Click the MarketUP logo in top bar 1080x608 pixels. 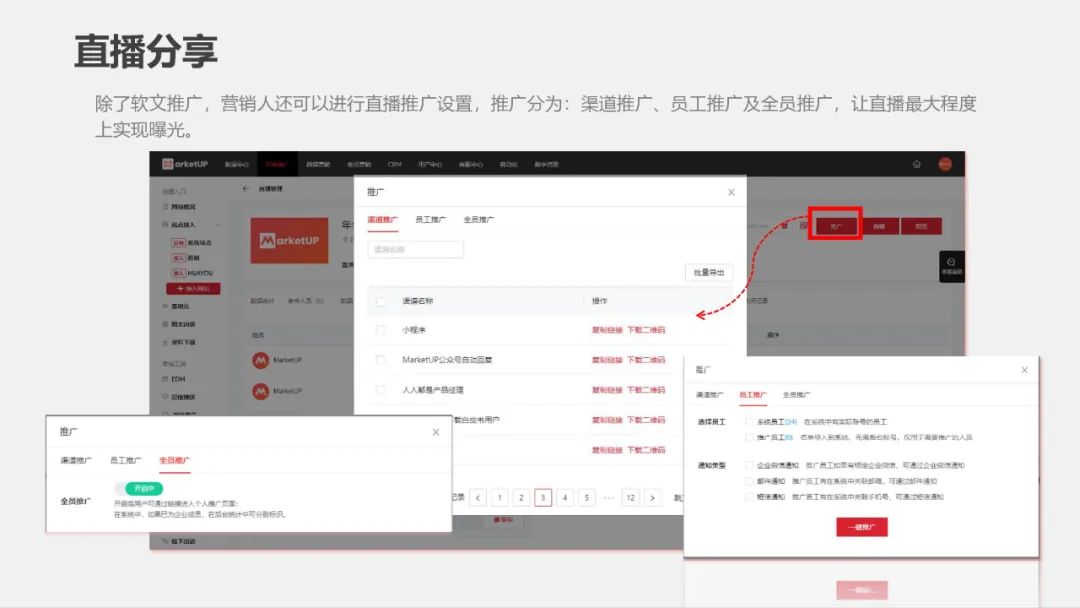tap(185, 164)
